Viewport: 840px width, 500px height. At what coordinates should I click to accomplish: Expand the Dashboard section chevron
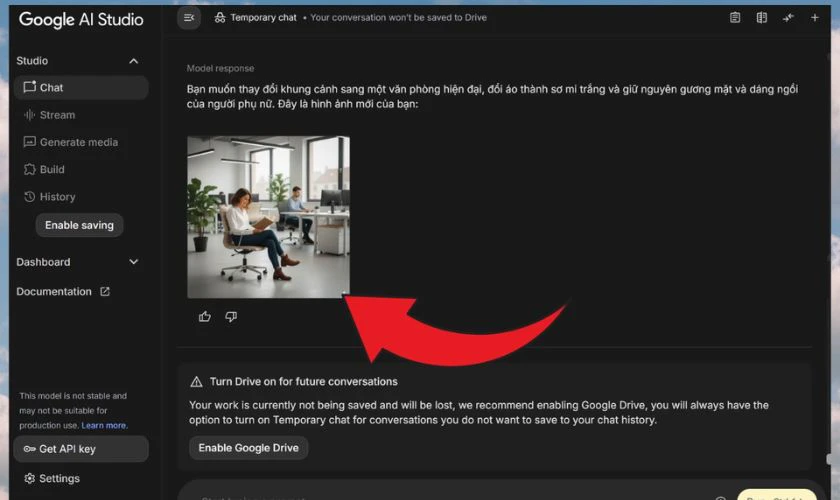133,262
